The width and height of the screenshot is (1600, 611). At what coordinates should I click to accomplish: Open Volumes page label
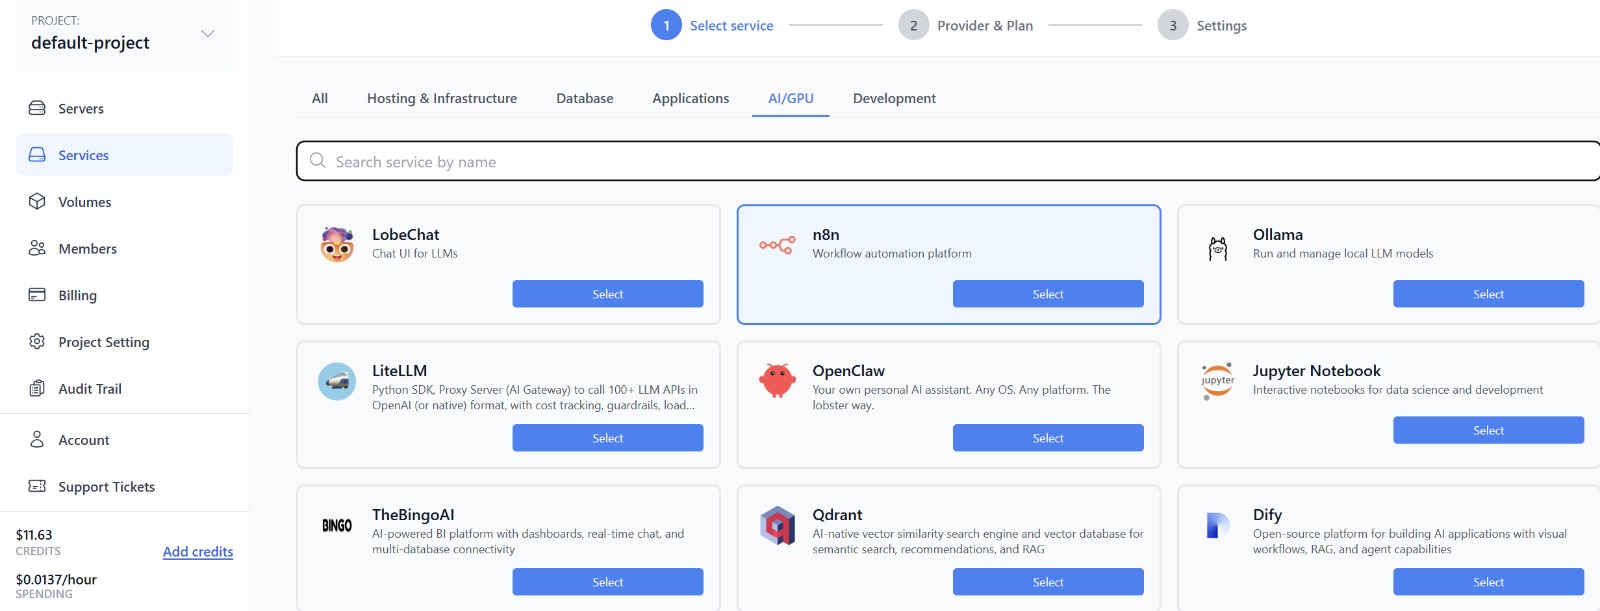[85, 202]
